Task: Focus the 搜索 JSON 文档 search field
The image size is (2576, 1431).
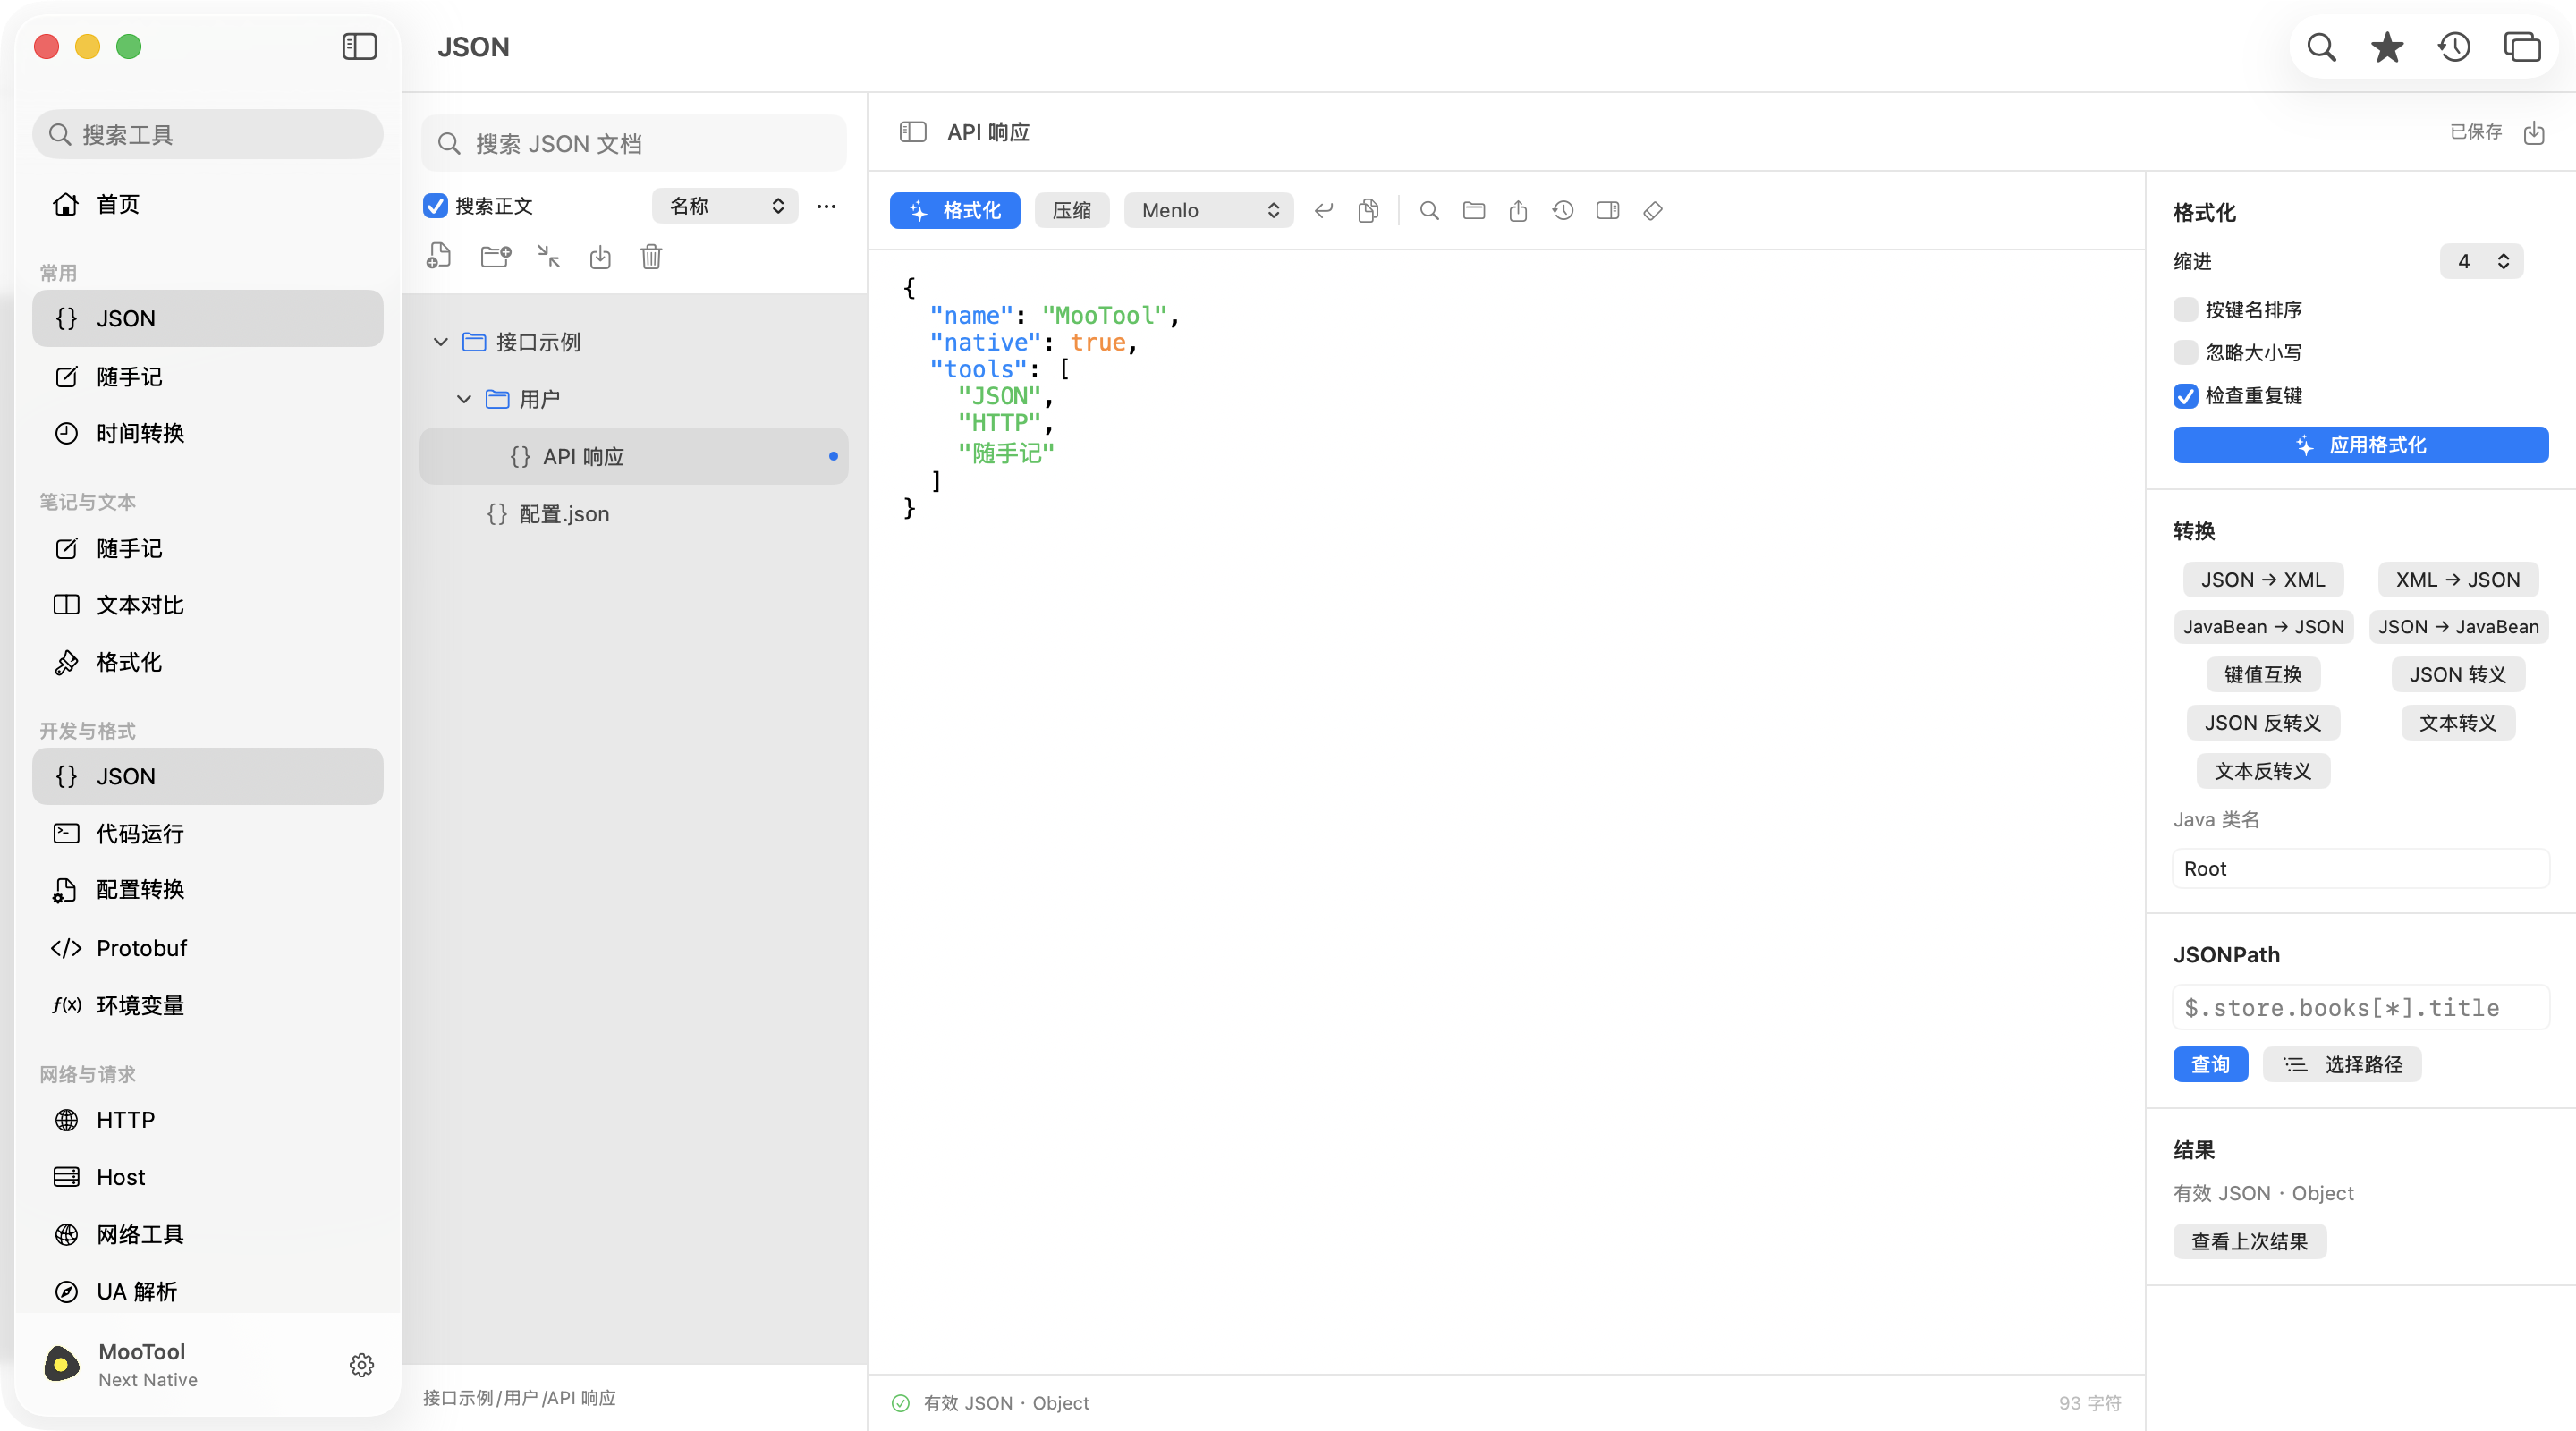Action: [x=634, y=143]
